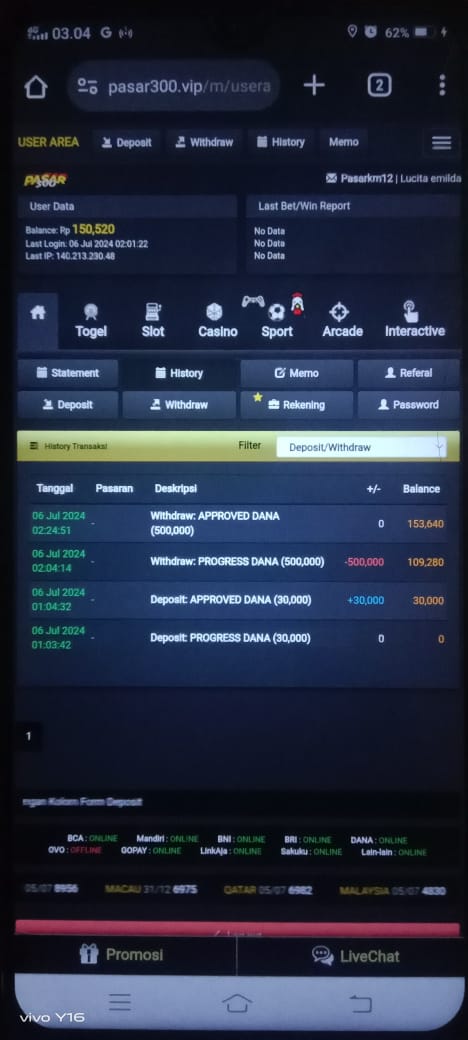The image size is (468, 1040).
Task: Go to page 1 of history
Action: [x=29, y=736]
